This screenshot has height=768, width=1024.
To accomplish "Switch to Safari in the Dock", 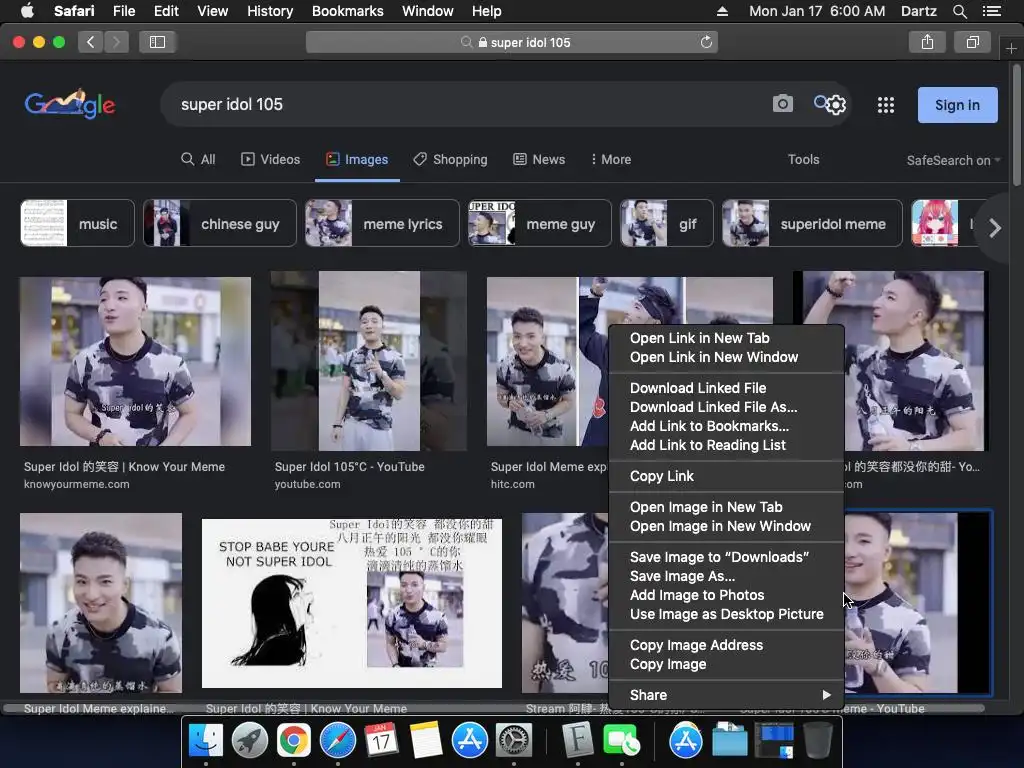I will tap(338, 740).
